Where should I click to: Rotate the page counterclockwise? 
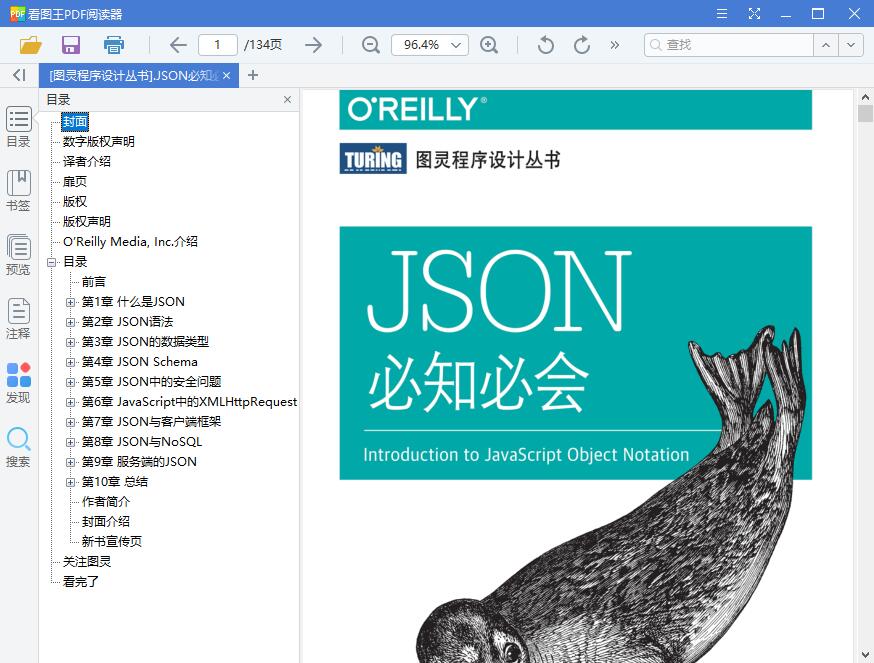click(546, 45)
